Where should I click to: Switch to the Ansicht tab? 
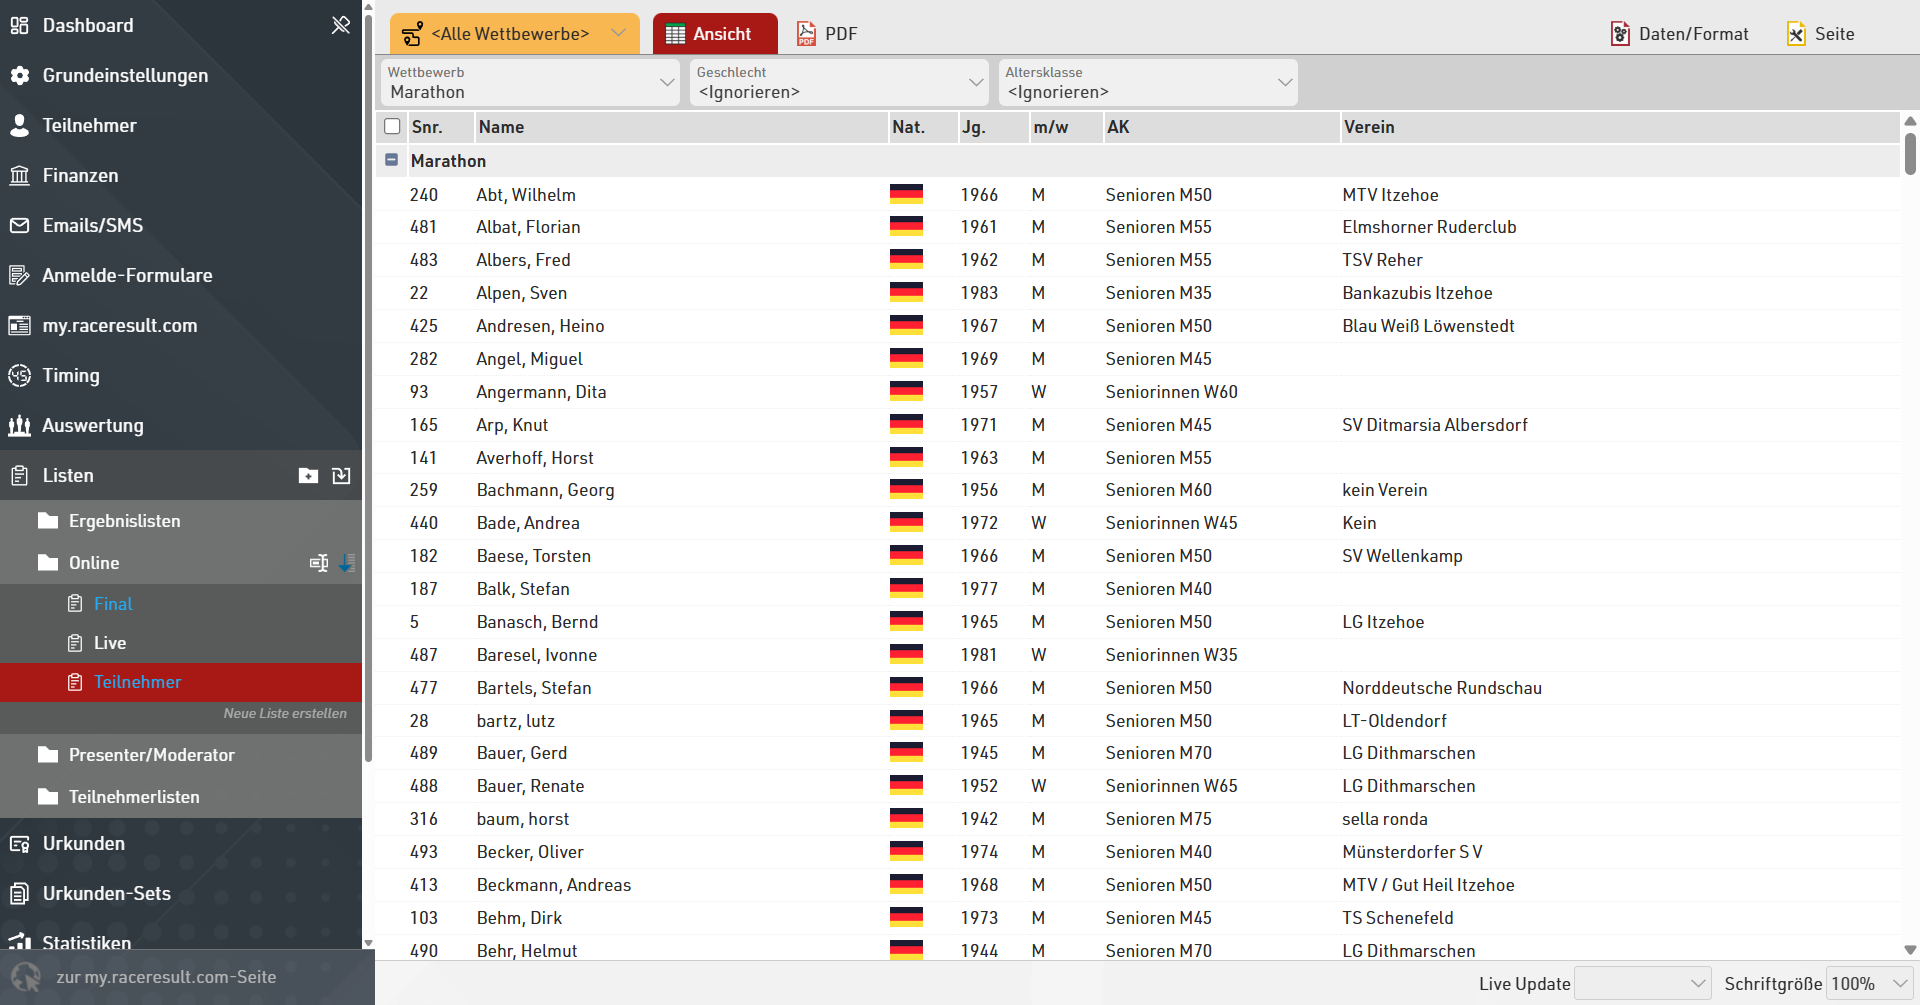[714, 34]
